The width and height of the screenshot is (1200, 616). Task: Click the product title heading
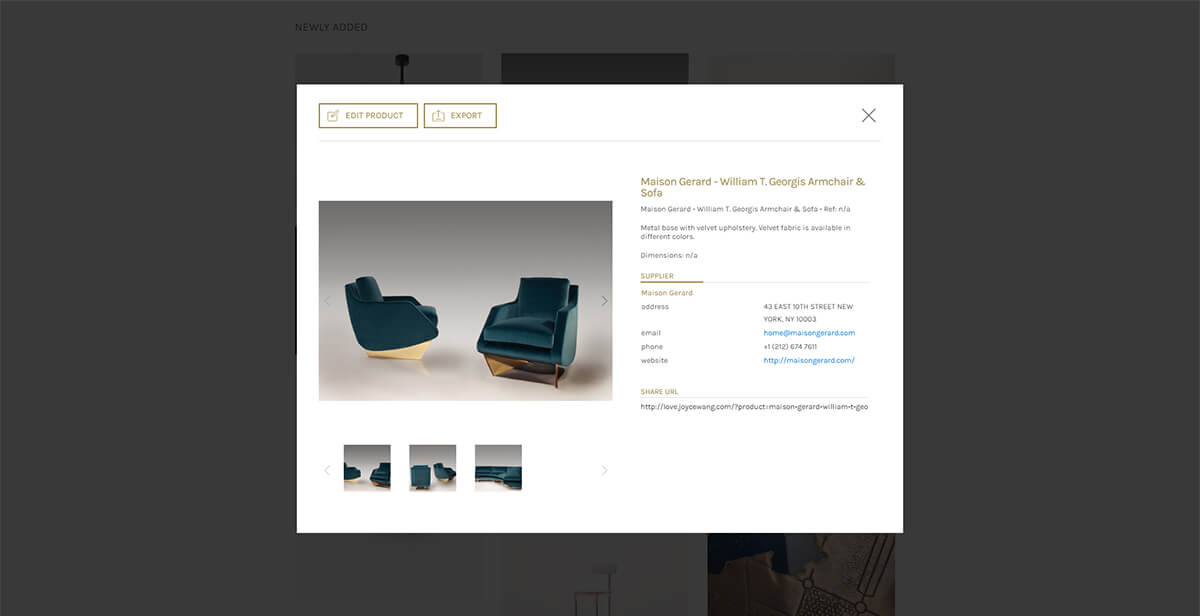coord(753,187)
